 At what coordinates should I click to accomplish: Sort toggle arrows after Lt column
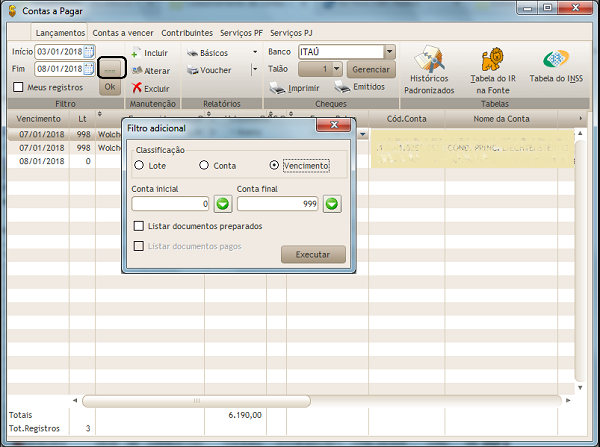tap(99, 114)
